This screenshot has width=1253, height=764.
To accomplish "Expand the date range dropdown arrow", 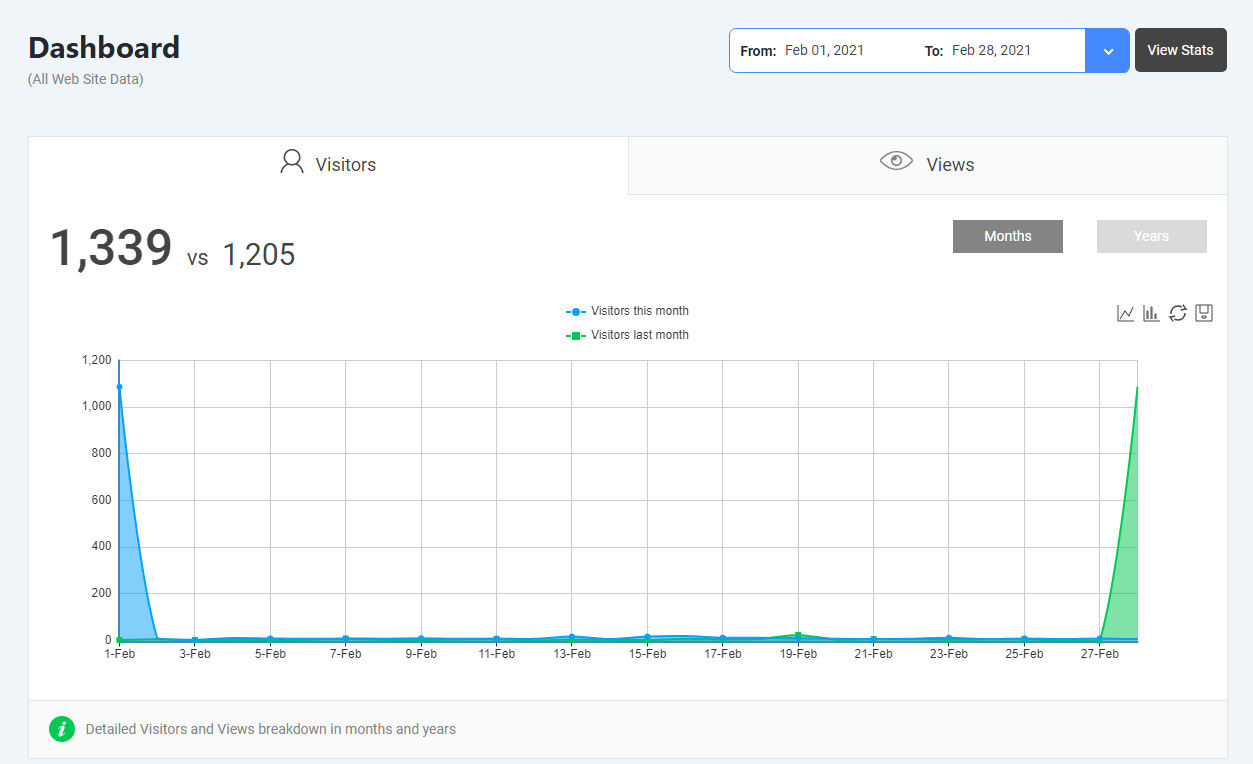I will [1107, 51].
